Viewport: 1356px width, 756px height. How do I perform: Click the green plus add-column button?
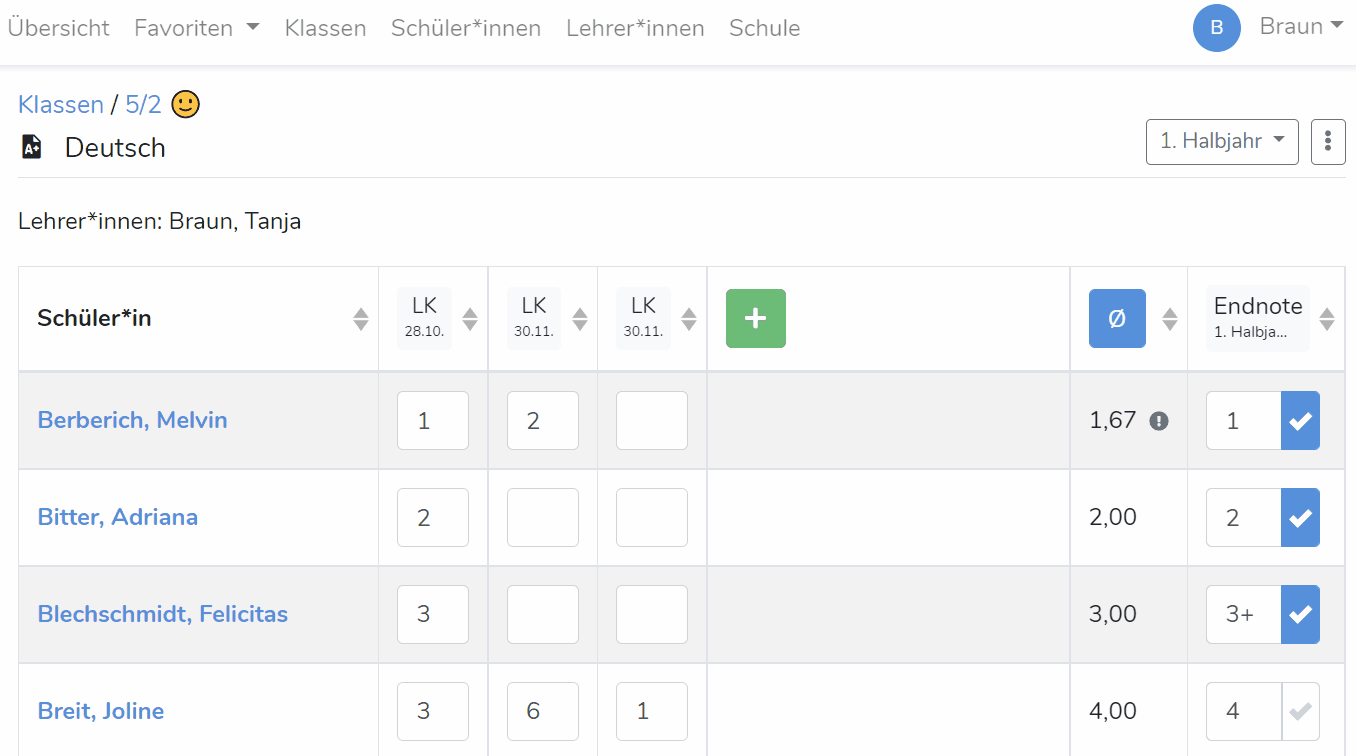pos(756,318)
